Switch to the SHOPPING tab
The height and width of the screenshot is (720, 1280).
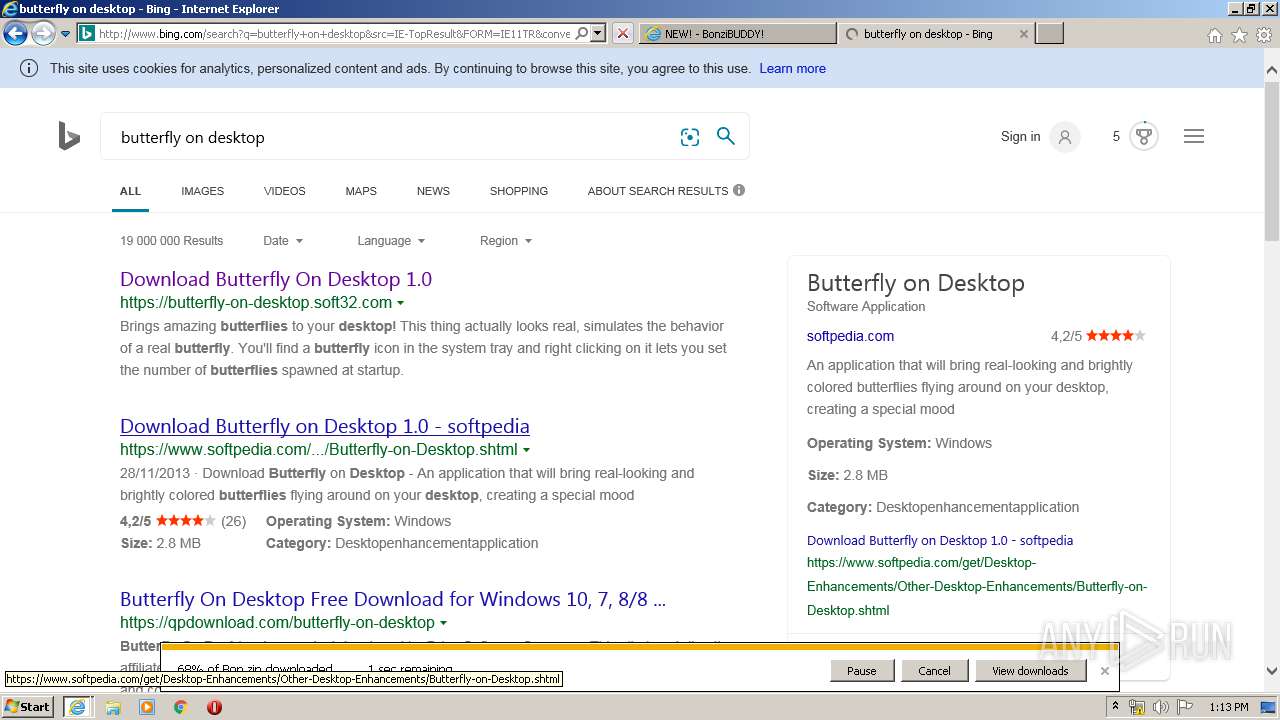(x=519, y=191)
